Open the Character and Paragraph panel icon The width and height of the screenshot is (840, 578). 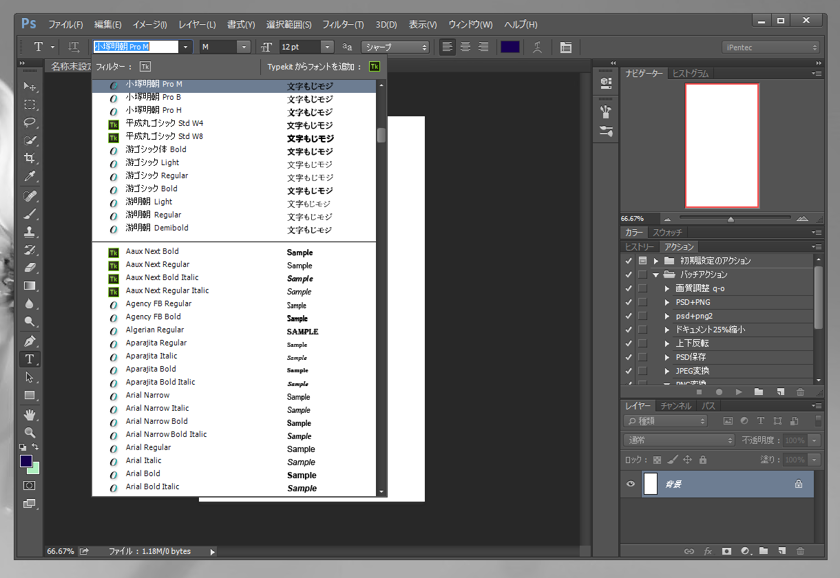(x=566, y=47)
